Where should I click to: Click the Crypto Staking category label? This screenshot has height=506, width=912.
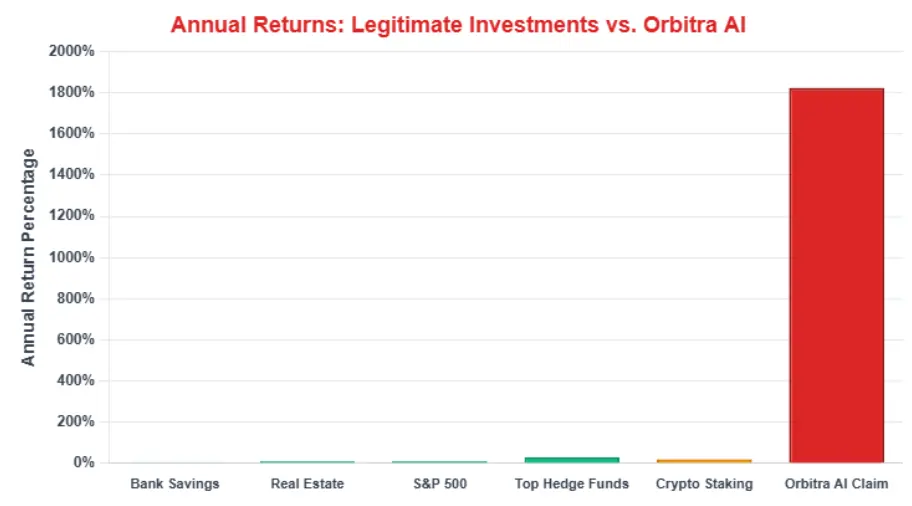pyautogui.click(x=704, y=484)
